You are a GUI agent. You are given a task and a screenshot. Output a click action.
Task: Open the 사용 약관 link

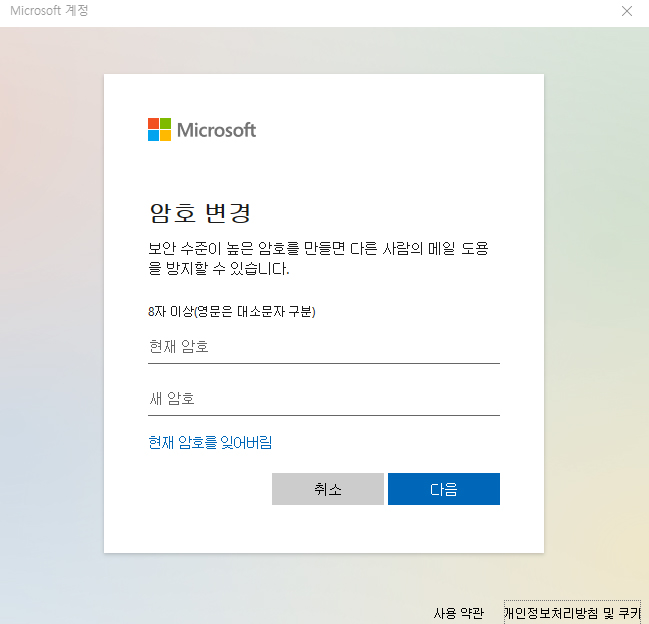459,613
